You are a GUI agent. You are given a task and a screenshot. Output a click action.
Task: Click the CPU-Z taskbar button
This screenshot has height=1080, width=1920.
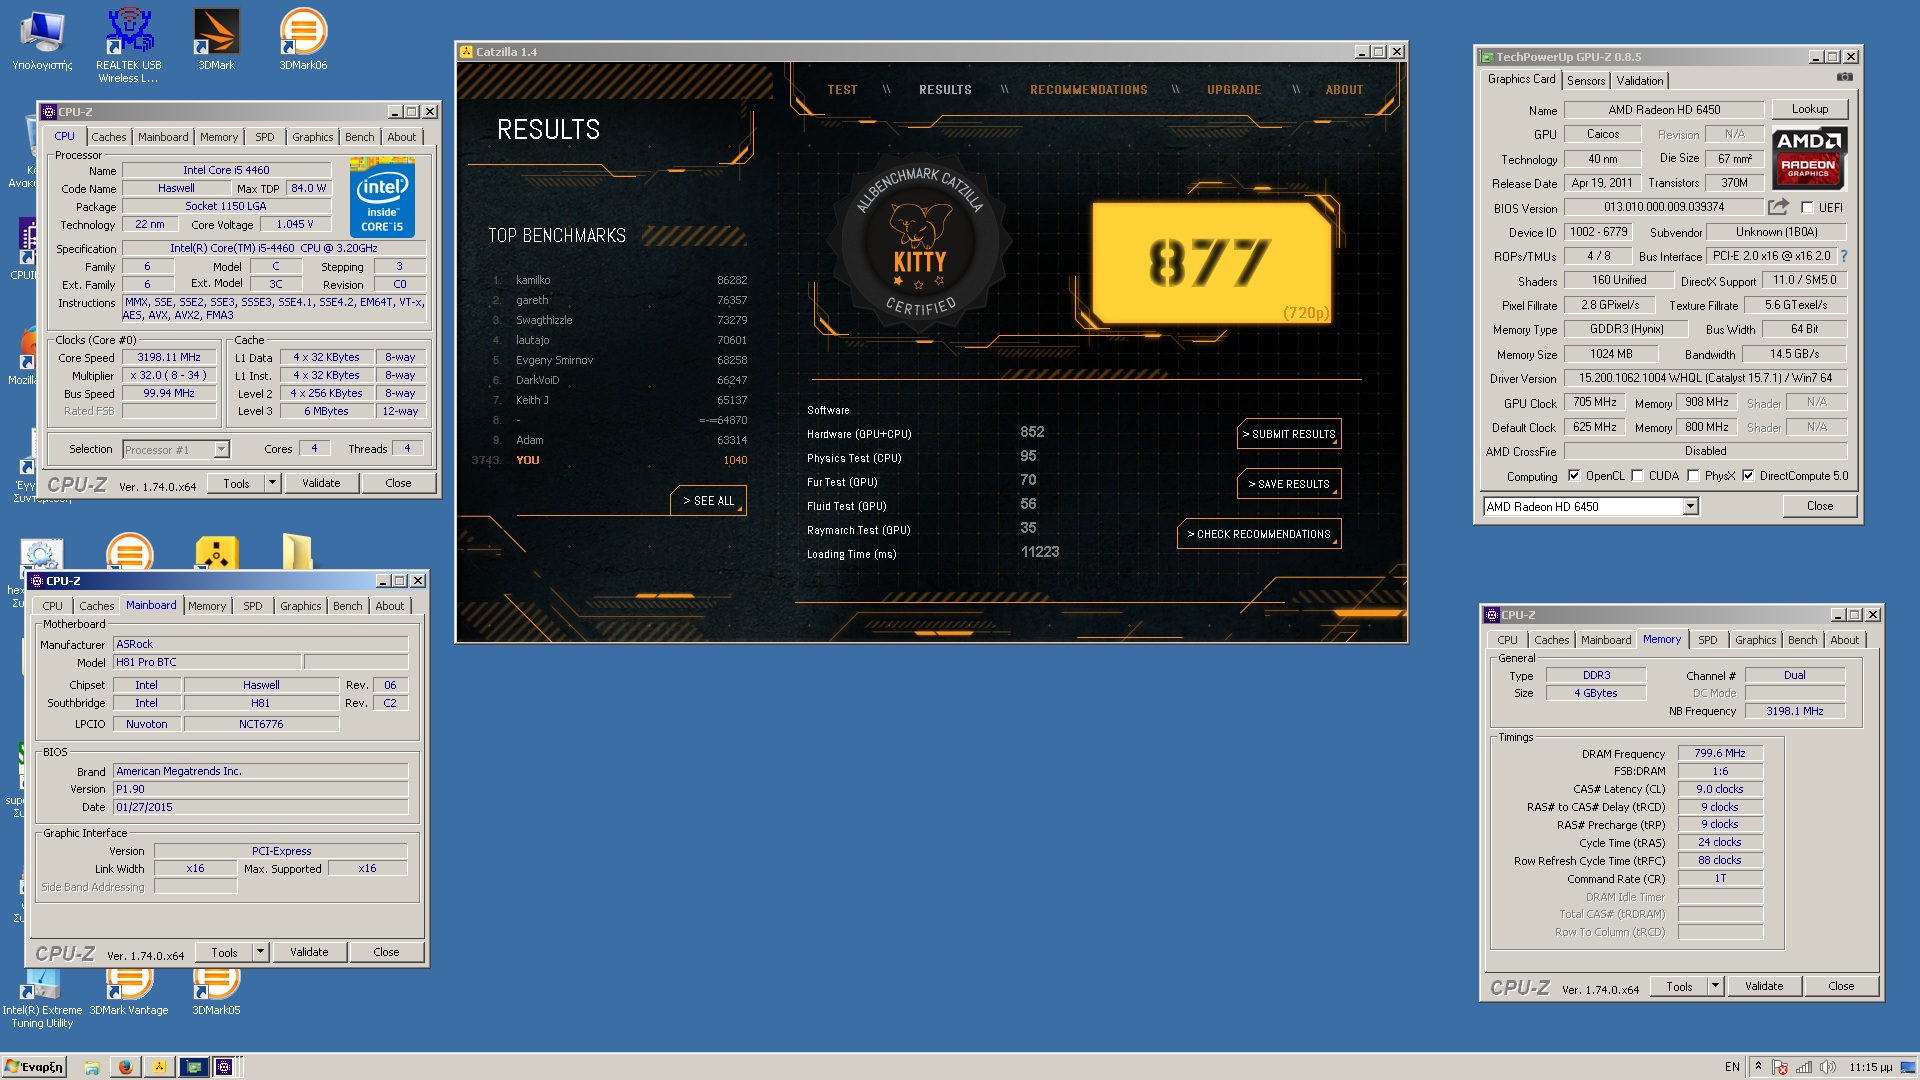click(x=225, y=1067)
